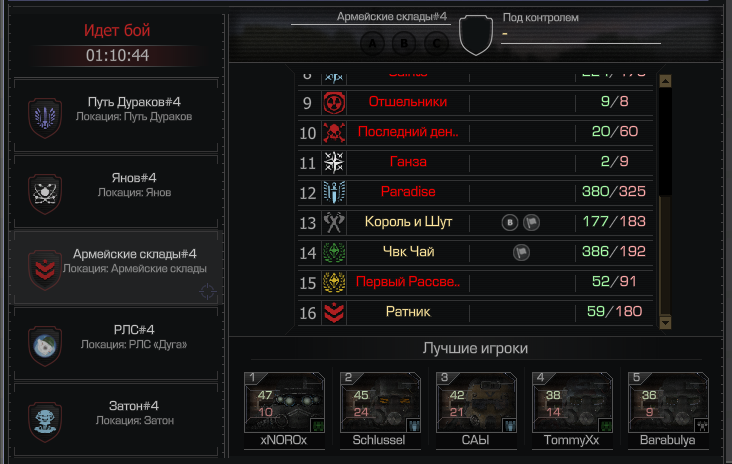Image resolution: width=732 pixels, height=464 pixels.
Task: Click the scroll up arrow of clan list
Action: tap(665, 81)
